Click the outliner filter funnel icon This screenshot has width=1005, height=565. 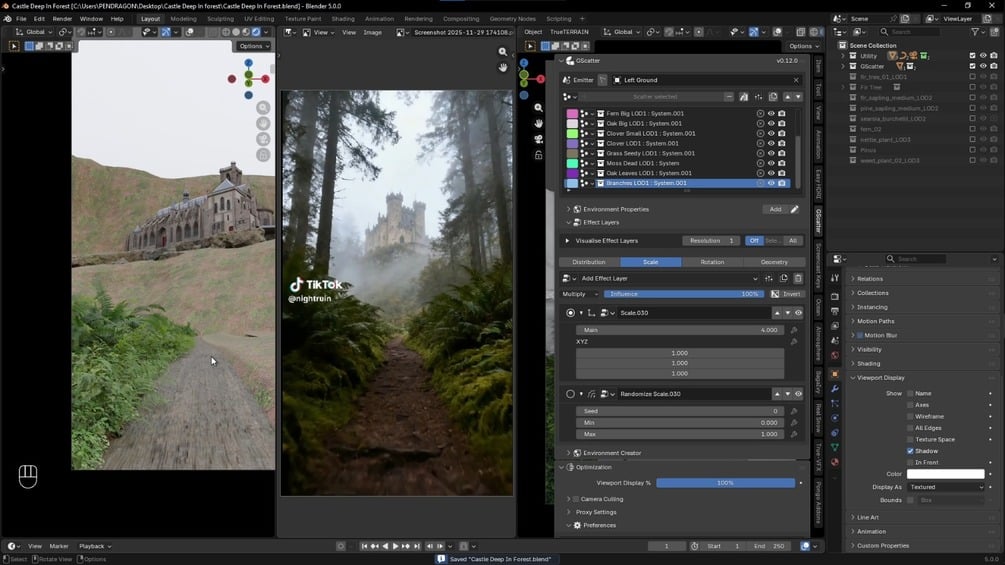975,31
